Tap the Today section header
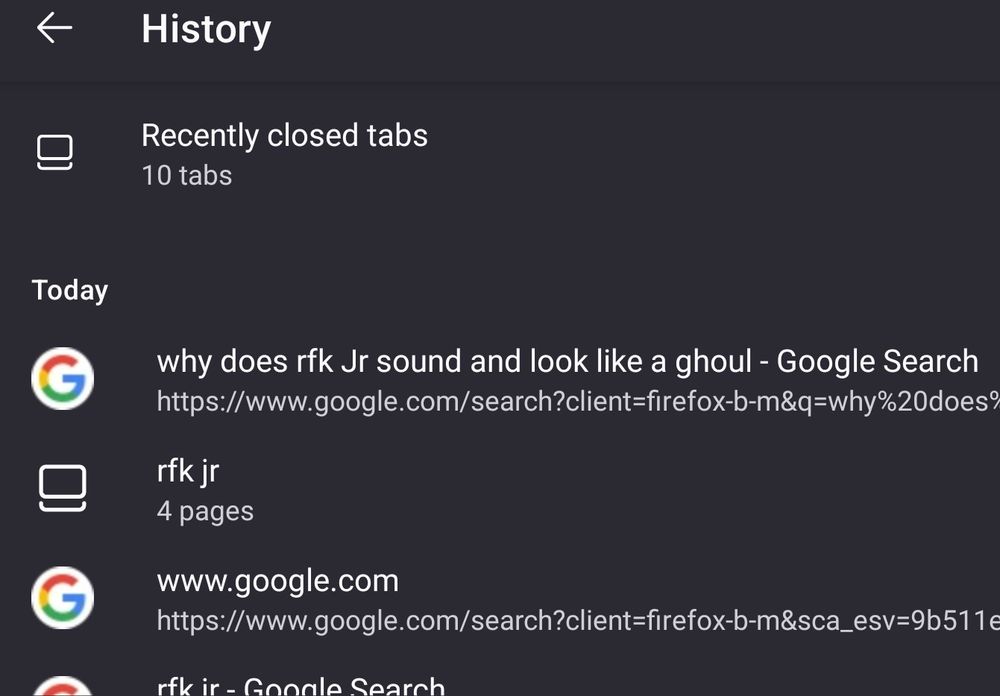The image size is (1000, 696). (69, 290)
